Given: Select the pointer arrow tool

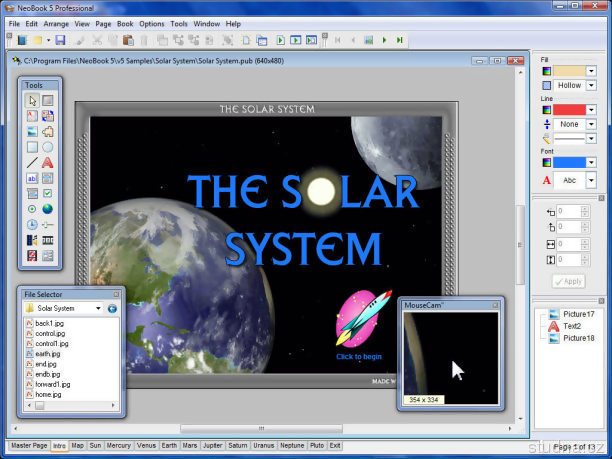Looking at the screenshot, I should (x=33, y=100).
